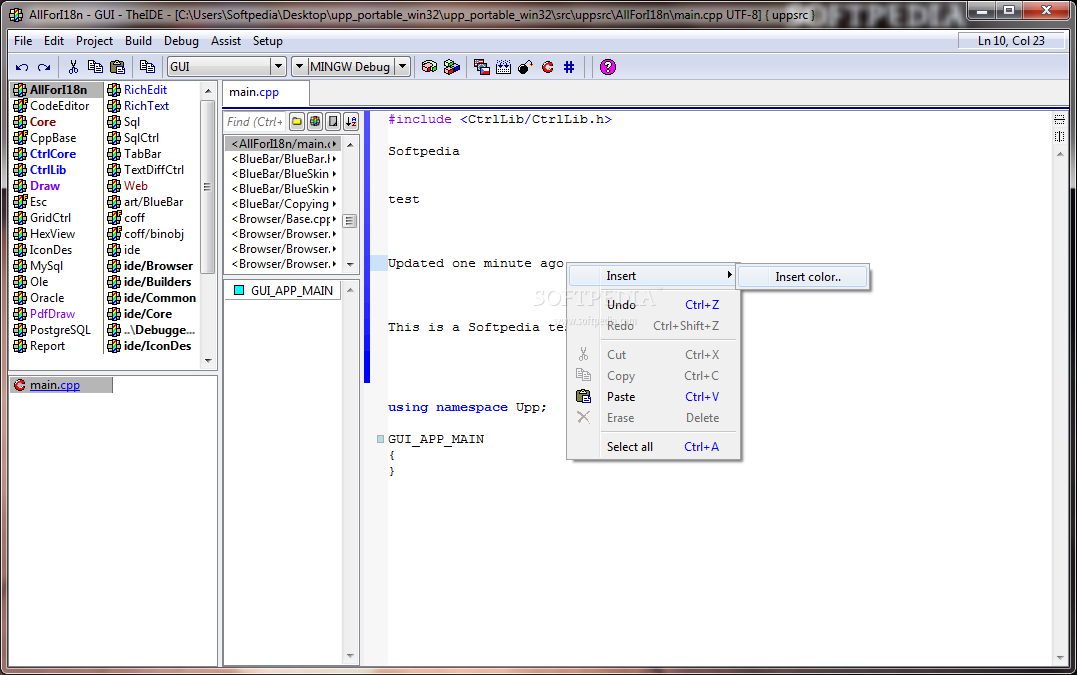Click the Undo arrow in the toolbar
This screenshot has height=675, width=1077.
coord(22,67)
